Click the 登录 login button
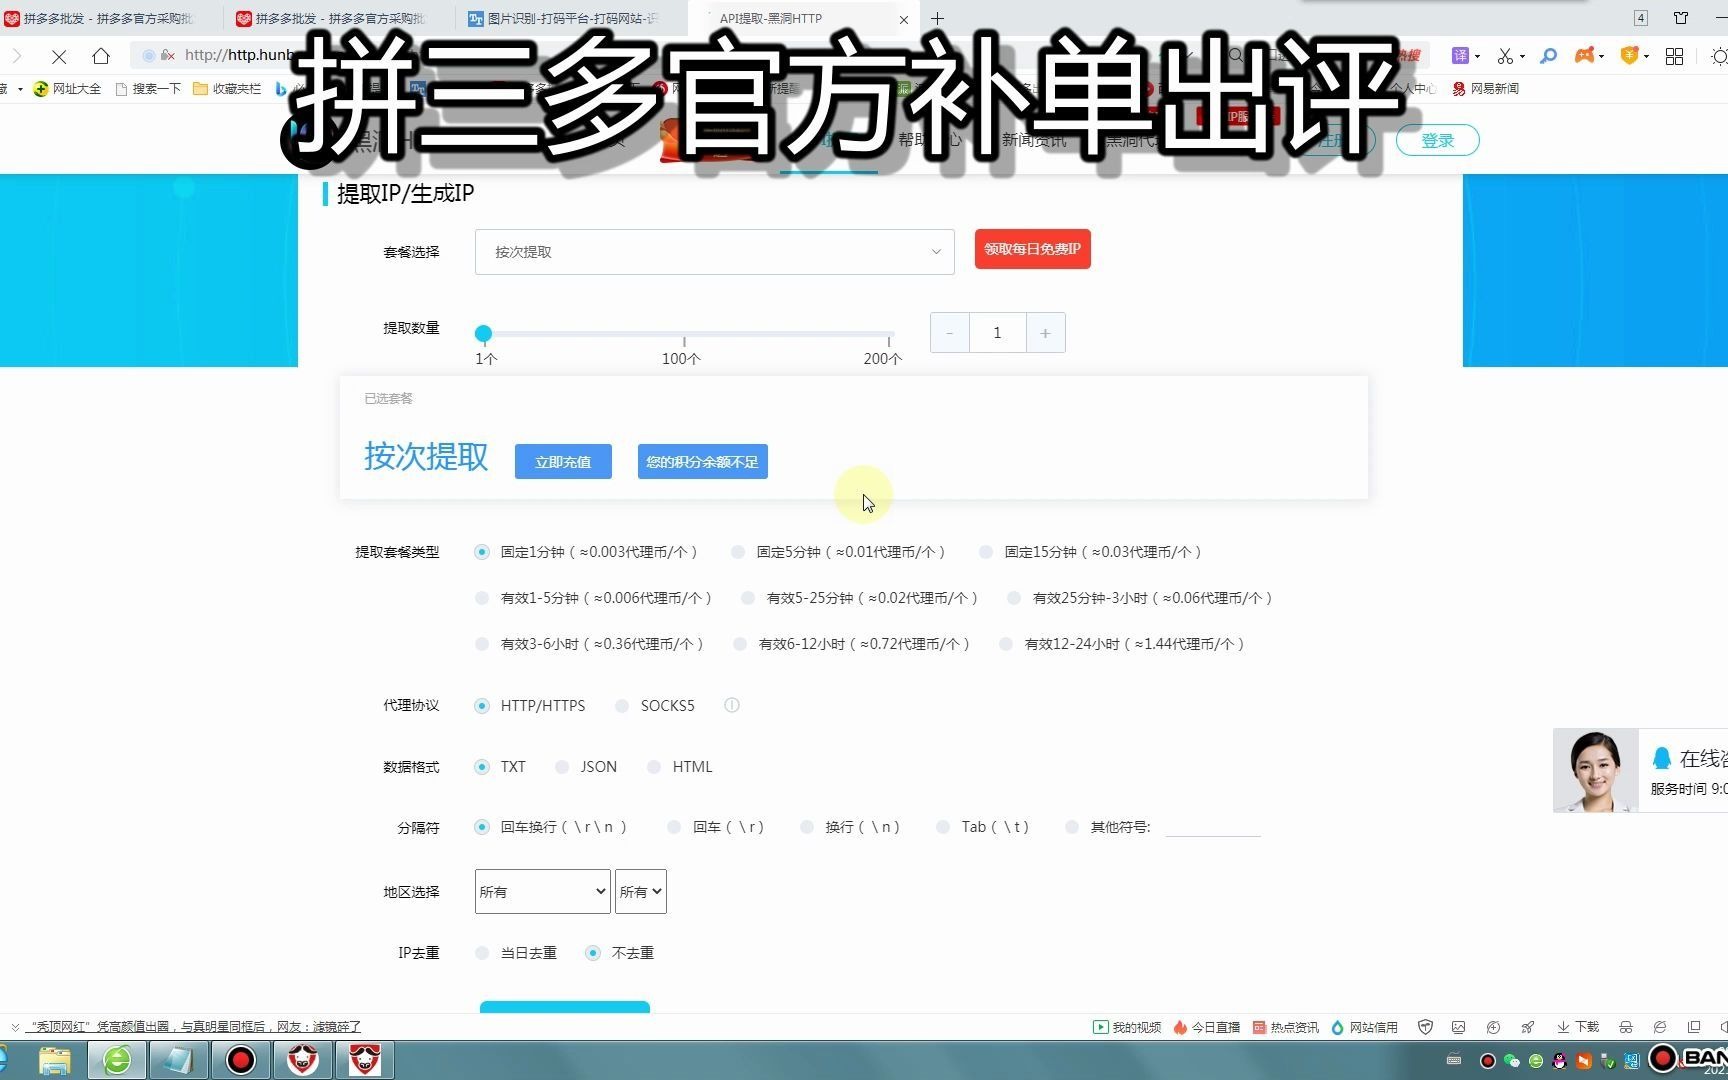 1437,141
